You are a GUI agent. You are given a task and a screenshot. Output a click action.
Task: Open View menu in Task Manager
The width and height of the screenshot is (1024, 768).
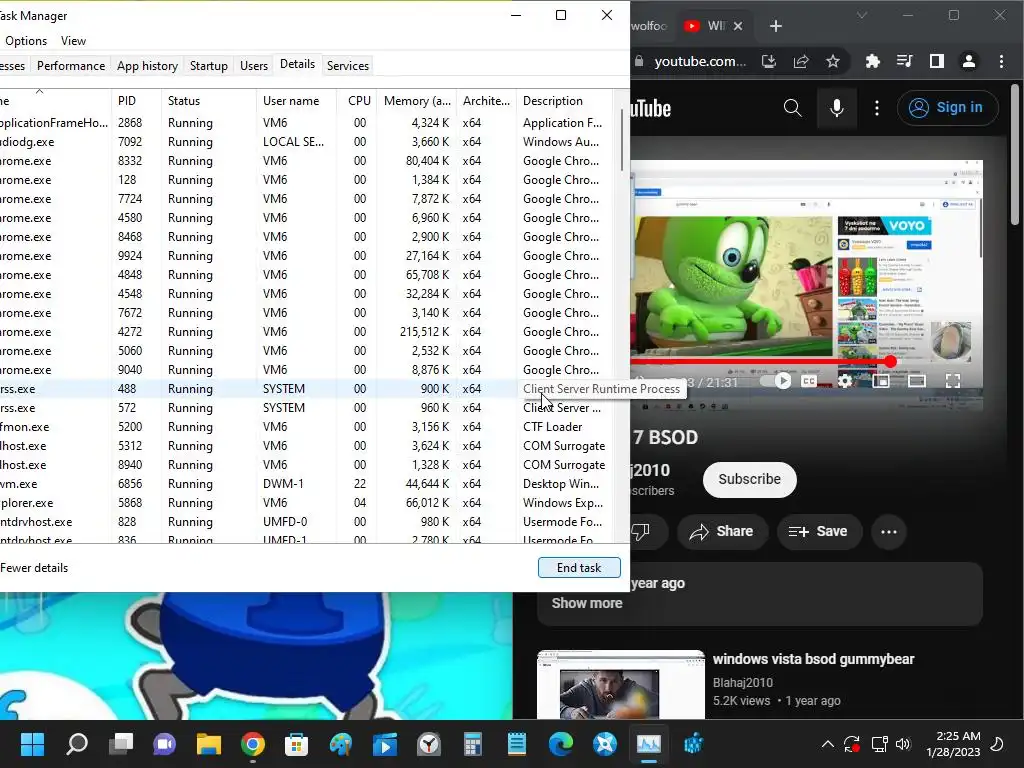pos(73,40)
